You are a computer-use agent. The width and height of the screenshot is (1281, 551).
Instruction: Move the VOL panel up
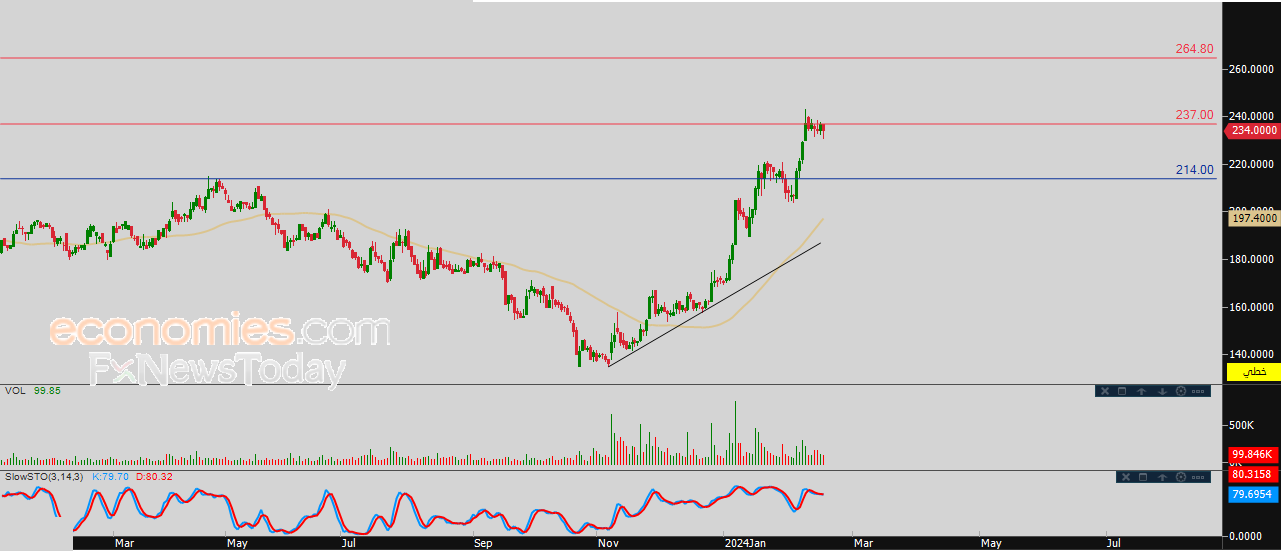coord(1141,391)
